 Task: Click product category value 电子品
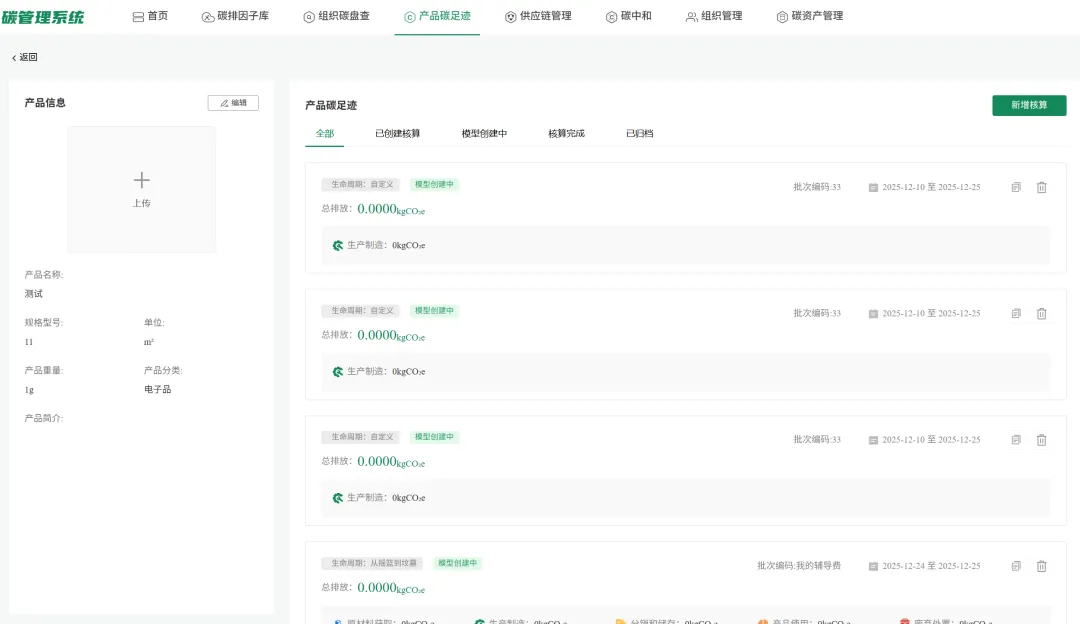158,389
